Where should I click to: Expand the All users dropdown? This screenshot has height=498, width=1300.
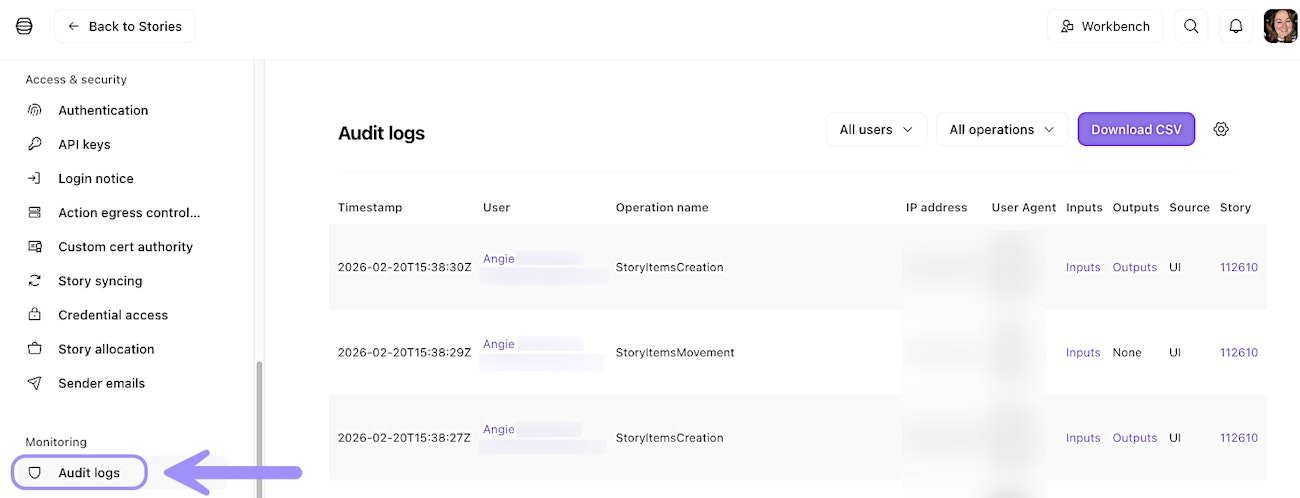[876, 129]
